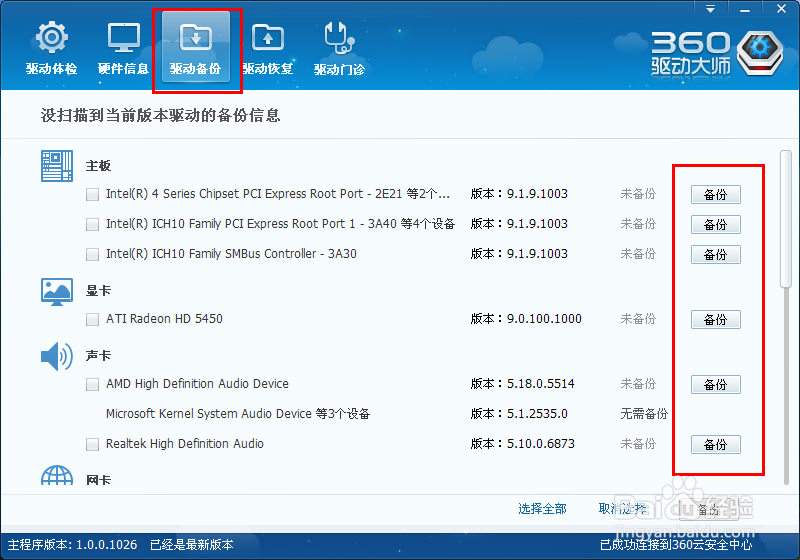Click the bottom 备份 button beside 取消选择
The height and width of the screenshot is (560, 800).
click(709, 509)
